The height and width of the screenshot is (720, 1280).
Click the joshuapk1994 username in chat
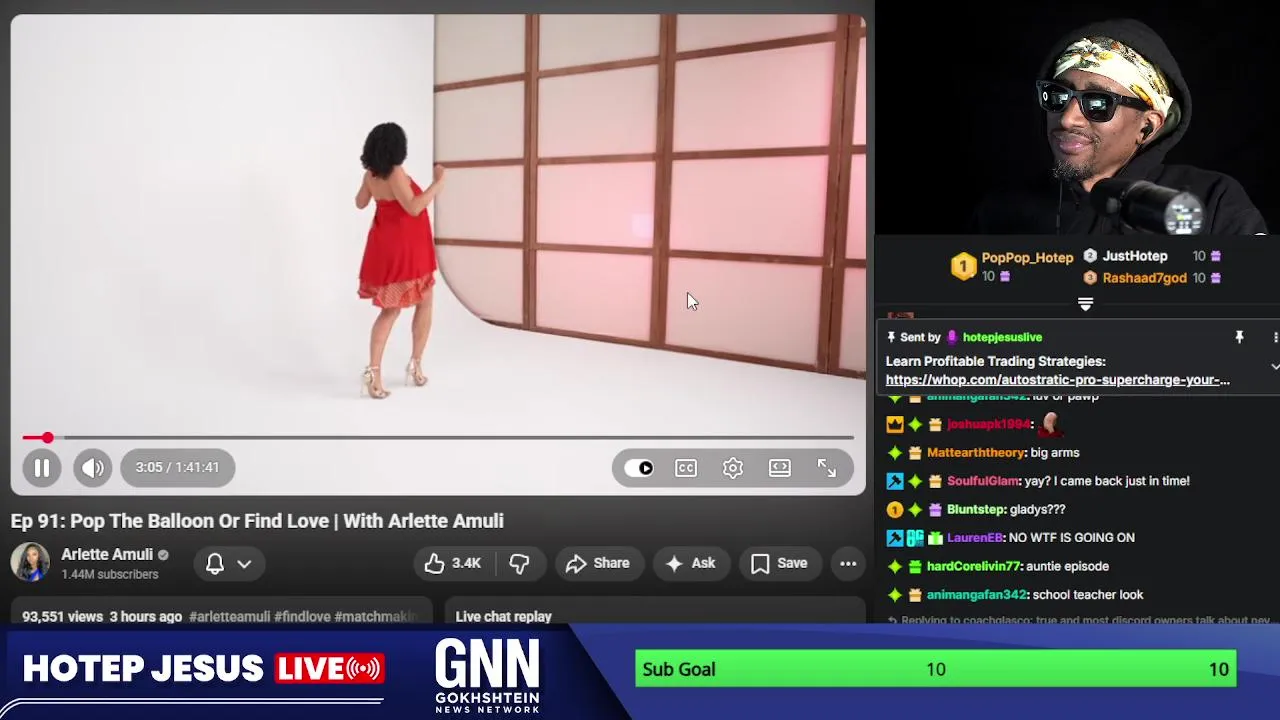(989, 424)
